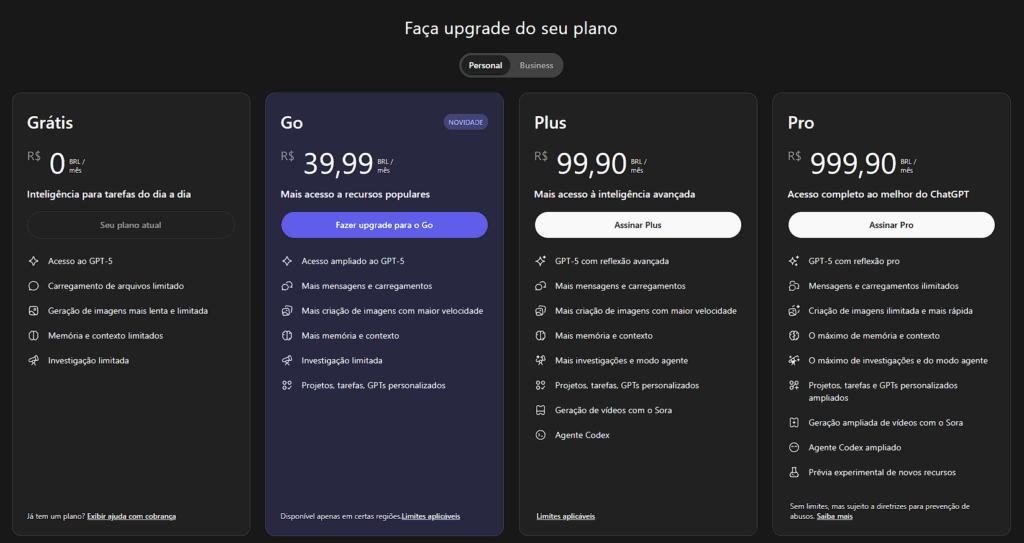This screenshot has width=1024, height=543.
Task: Click image icon next to Geração de imagens mais lenta
Action: 34,311
